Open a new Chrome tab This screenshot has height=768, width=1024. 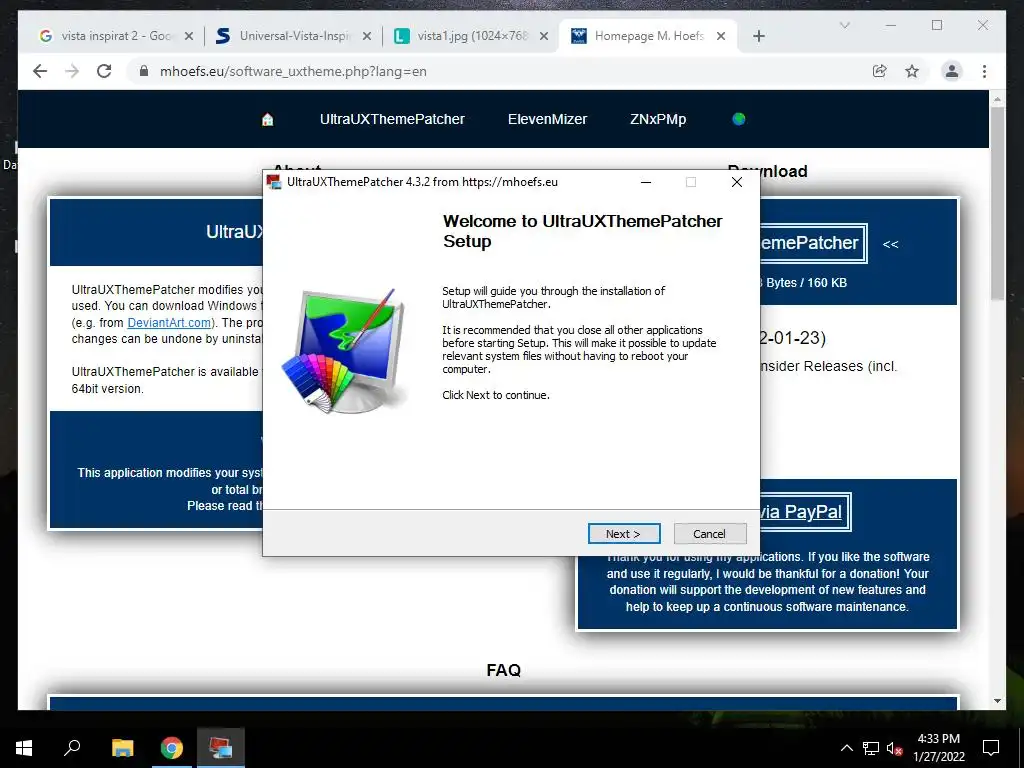pyautogui.click(x=758, y=37)
